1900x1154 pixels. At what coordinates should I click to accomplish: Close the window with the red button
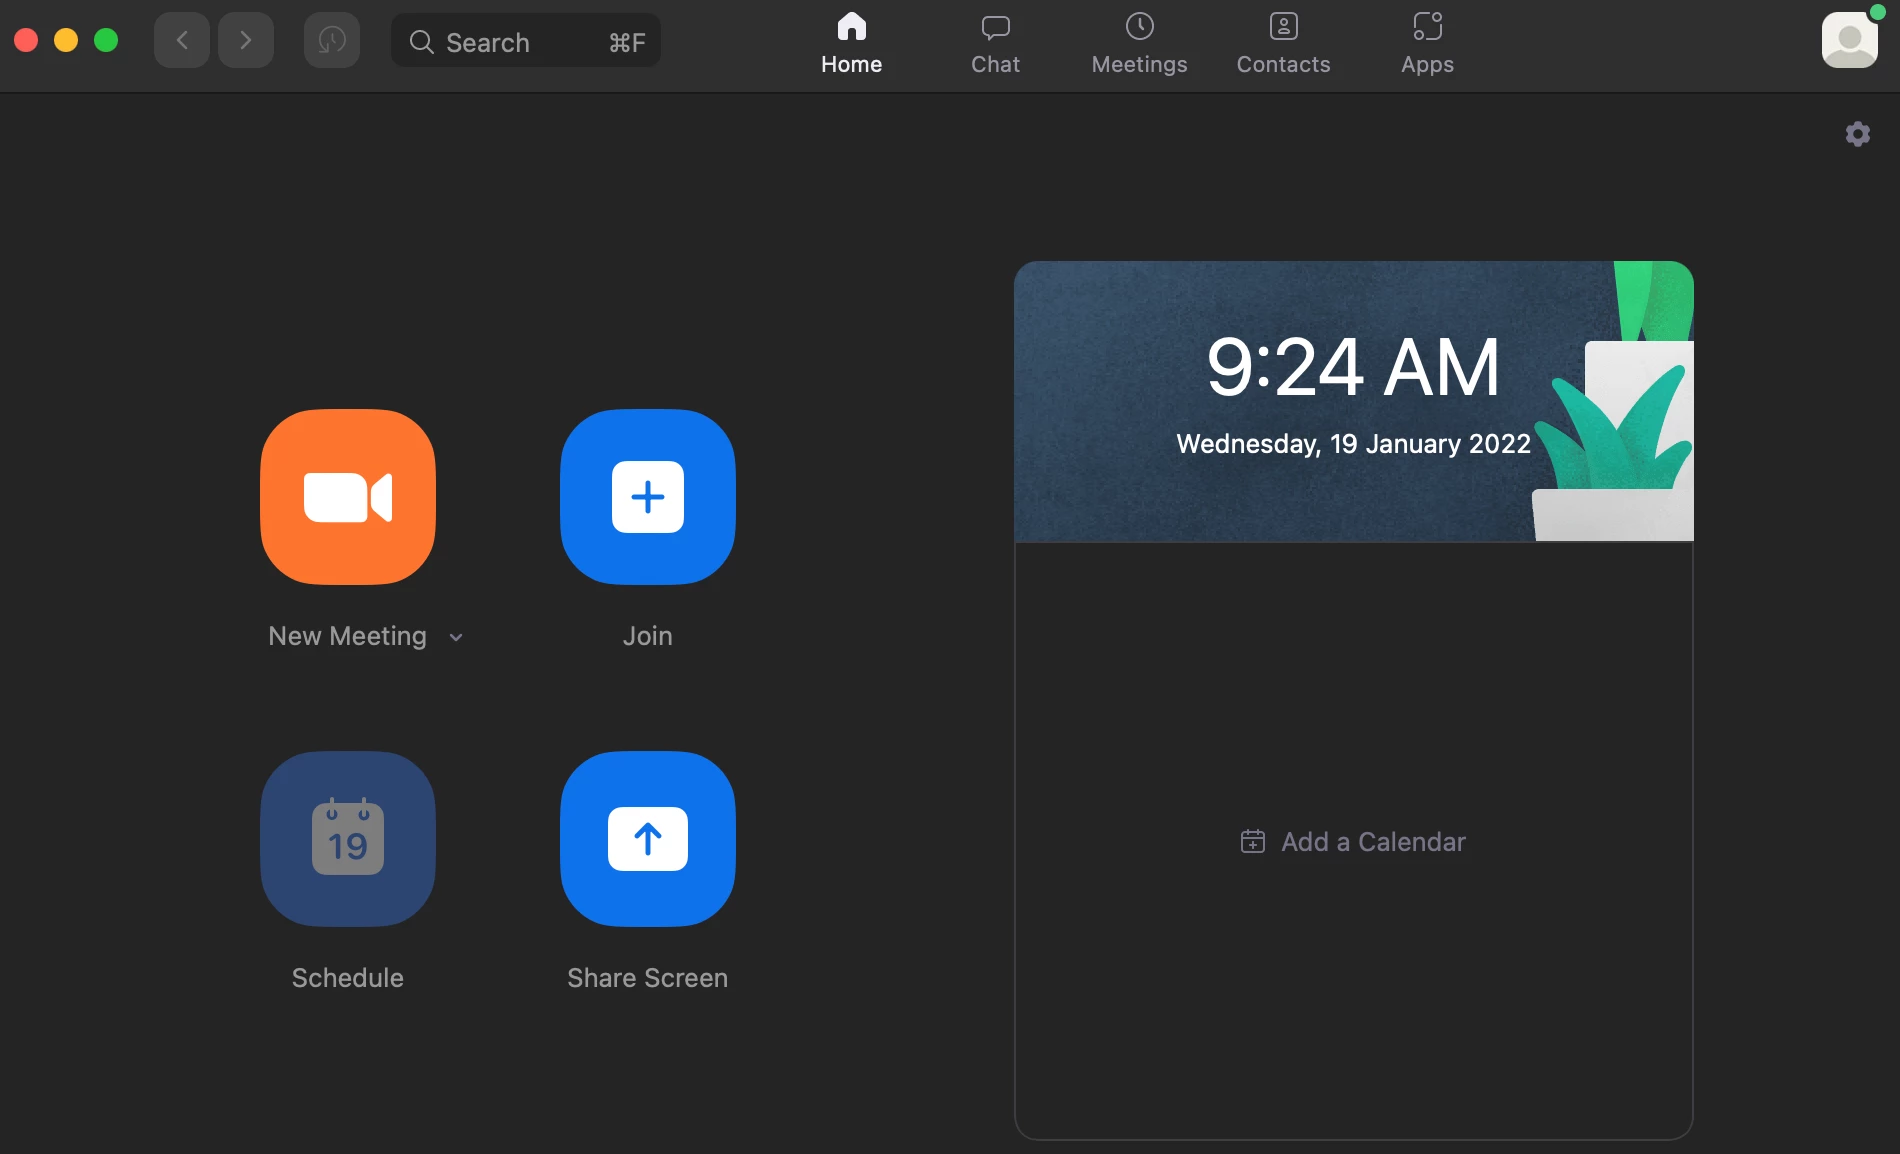(26, 40)
